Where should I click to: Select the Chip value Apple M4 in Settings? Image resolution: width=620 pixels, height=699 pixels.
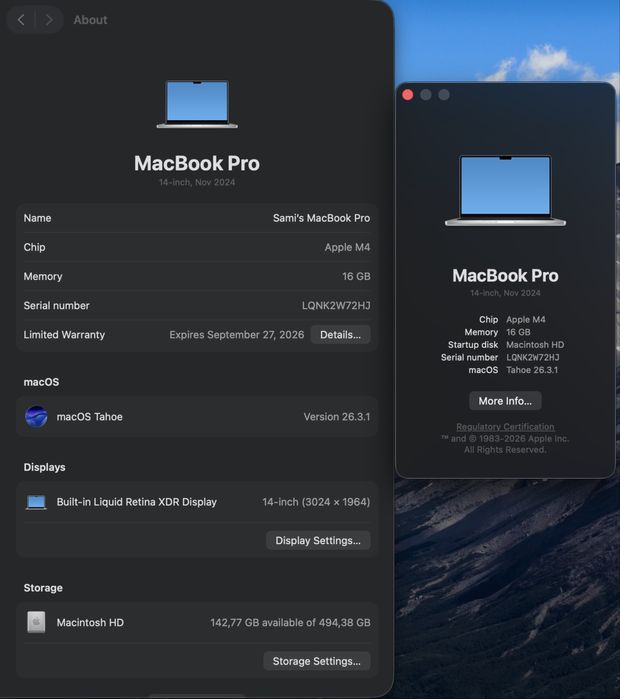(347, 247)
